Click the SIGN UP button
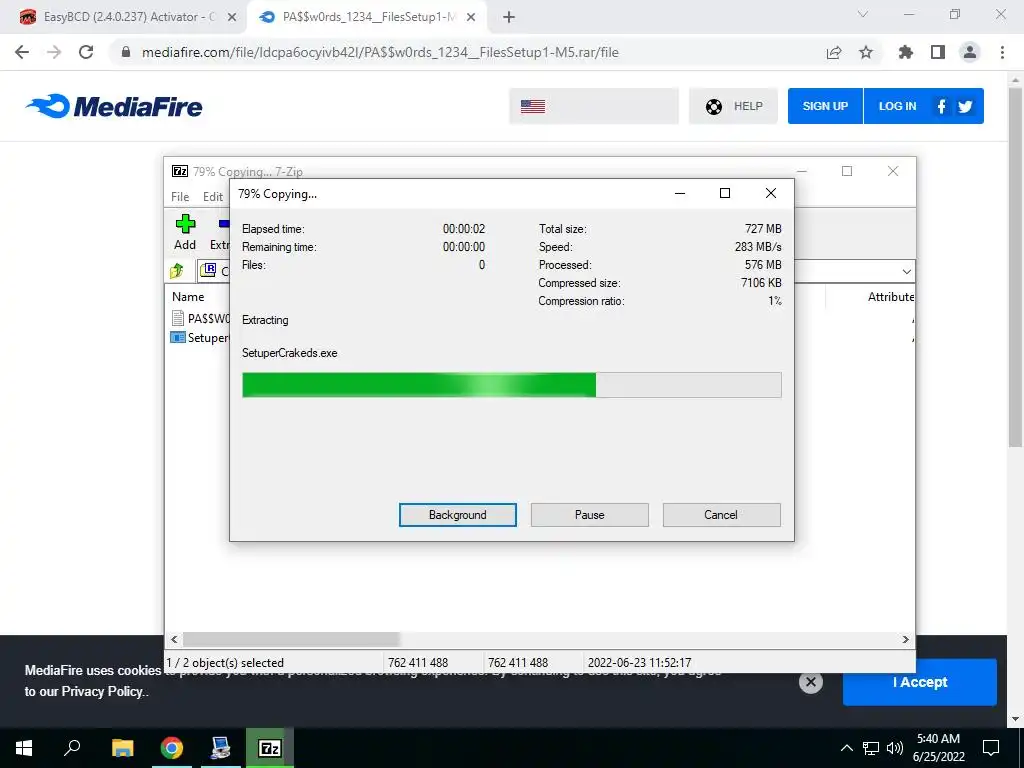This screenshot has width=1024, height=768. click(x=825, y=106)
